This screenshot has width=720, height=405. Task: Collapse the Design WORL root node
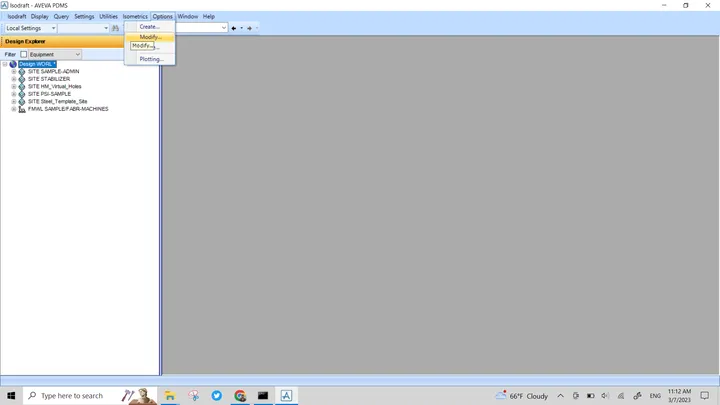5,64
